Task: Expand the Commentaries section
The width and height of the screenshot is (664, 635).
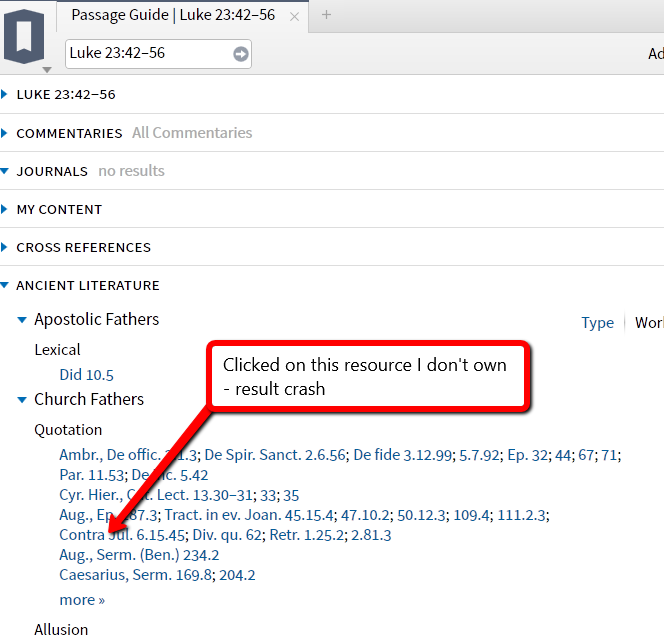Action: [5, 133]
